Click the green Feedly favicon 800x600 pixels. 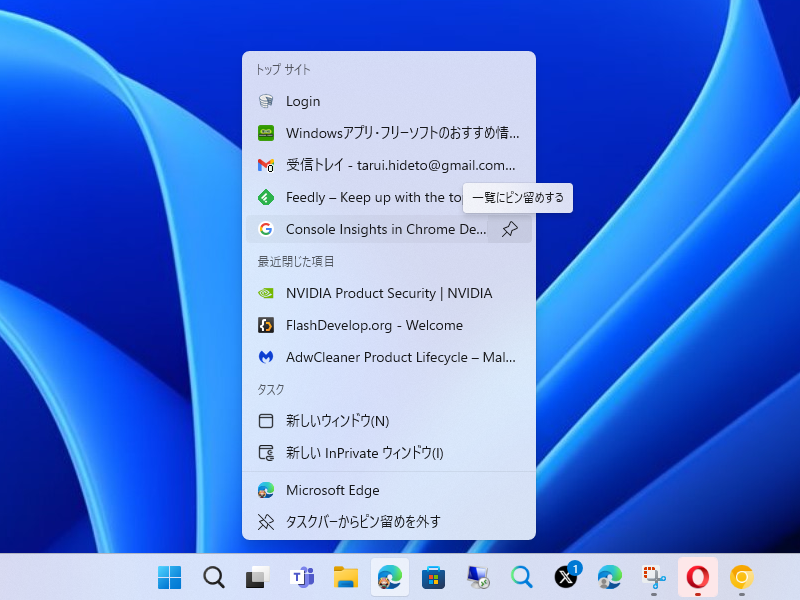(266, 197)
